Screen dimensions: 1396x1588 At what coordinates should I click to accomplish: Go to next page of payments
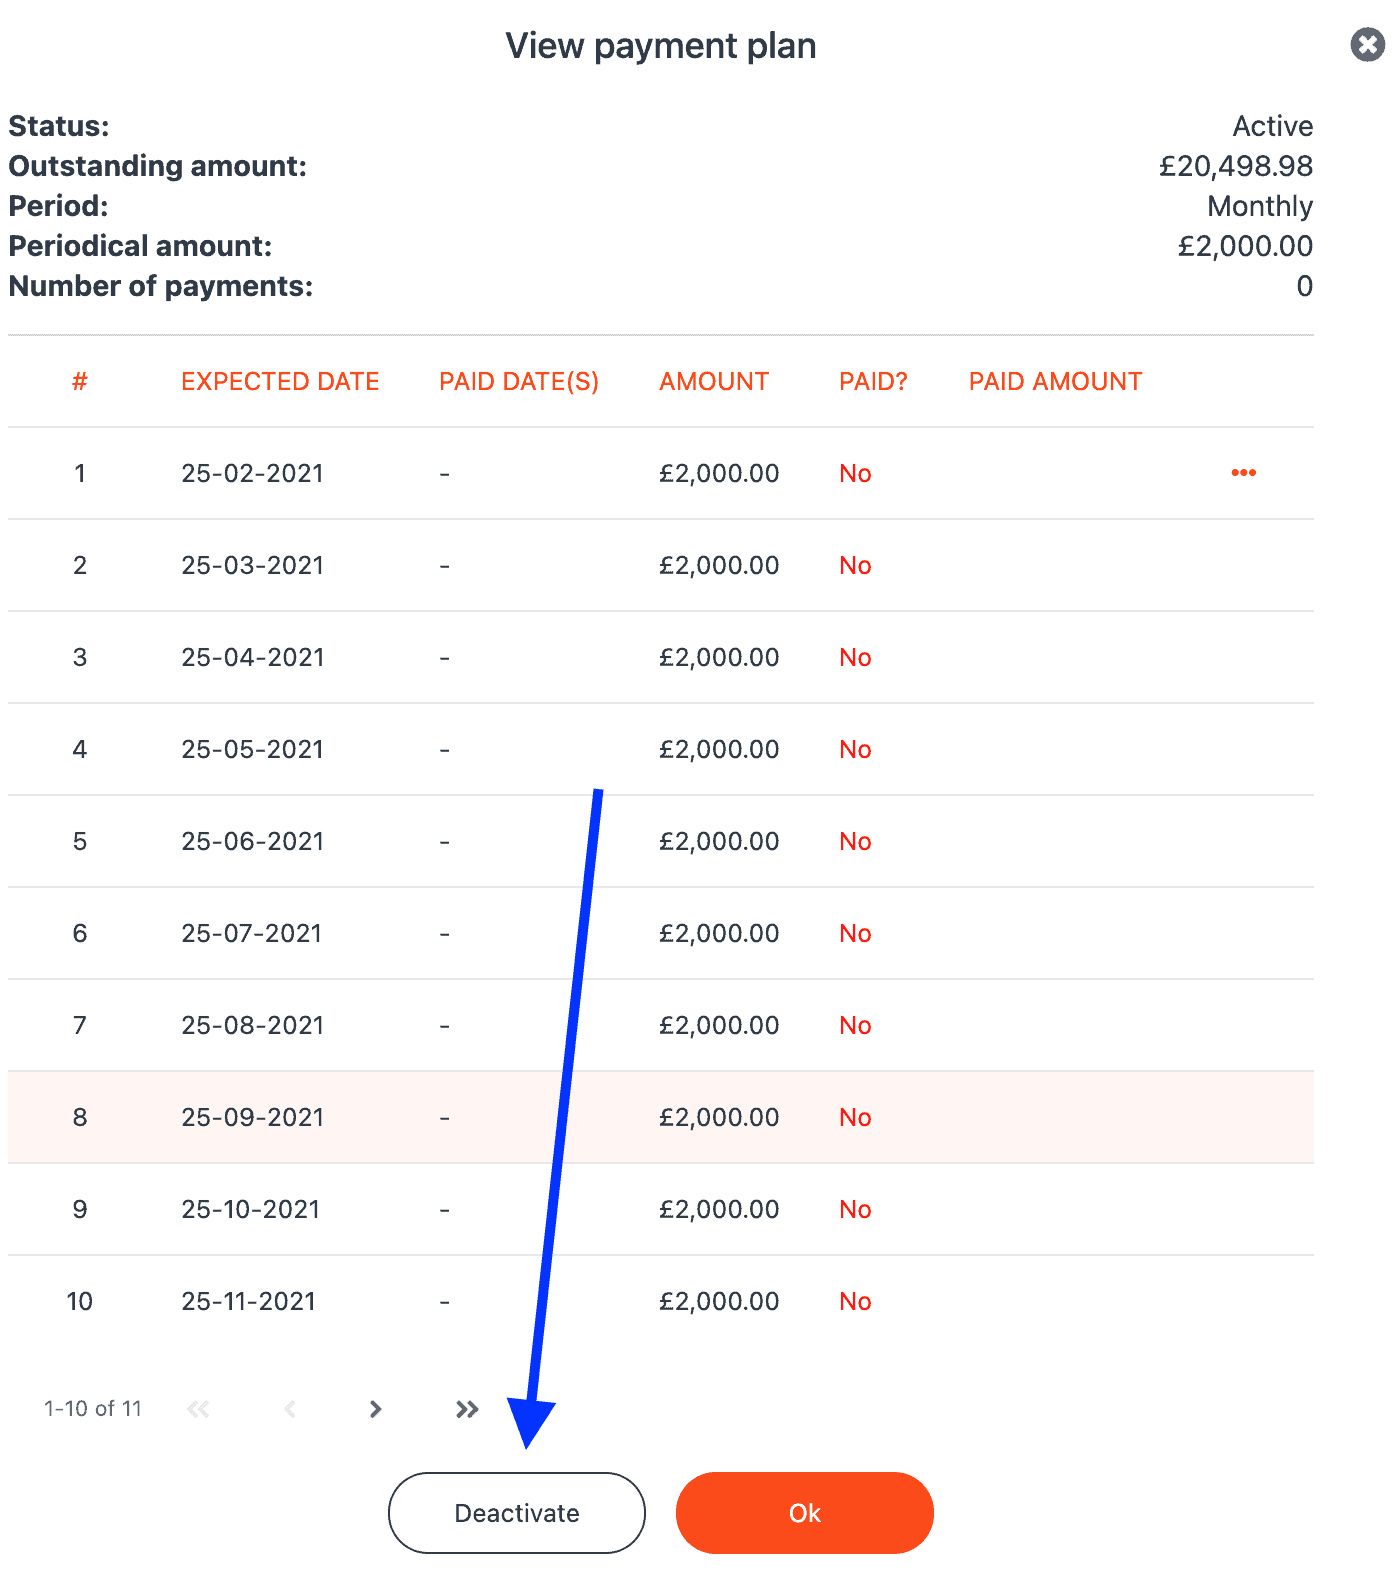pyautogui.click(x=375, y=1409)
